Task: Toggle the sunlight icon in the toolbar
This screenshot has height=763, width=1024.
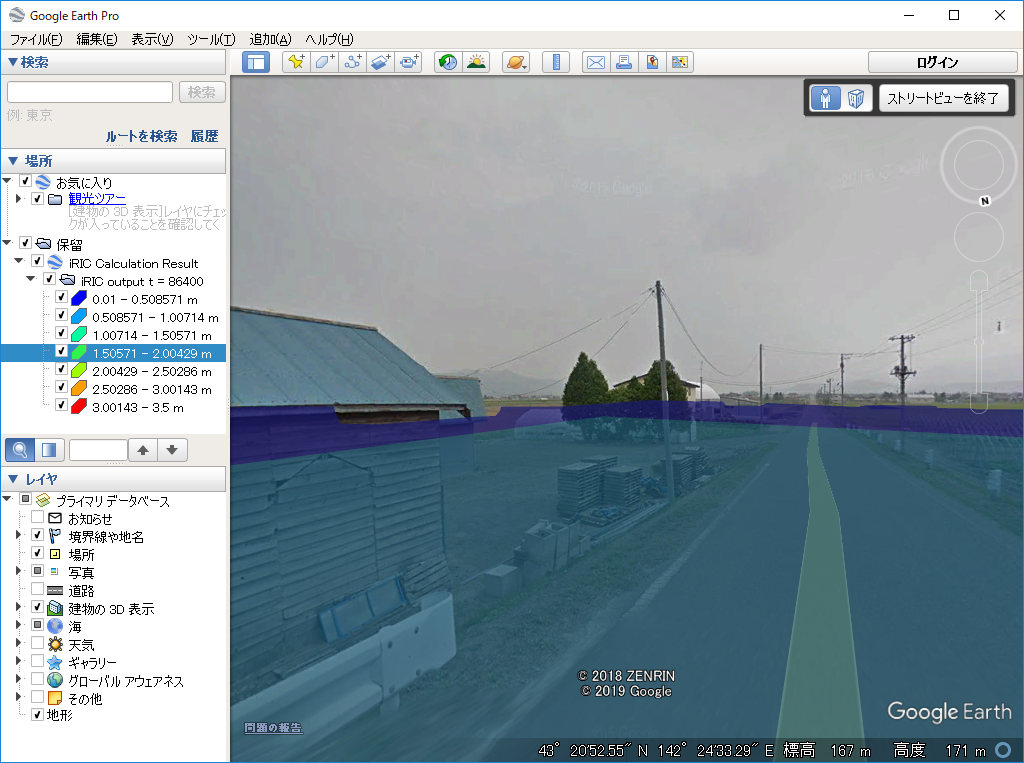Action: (475, 62)
